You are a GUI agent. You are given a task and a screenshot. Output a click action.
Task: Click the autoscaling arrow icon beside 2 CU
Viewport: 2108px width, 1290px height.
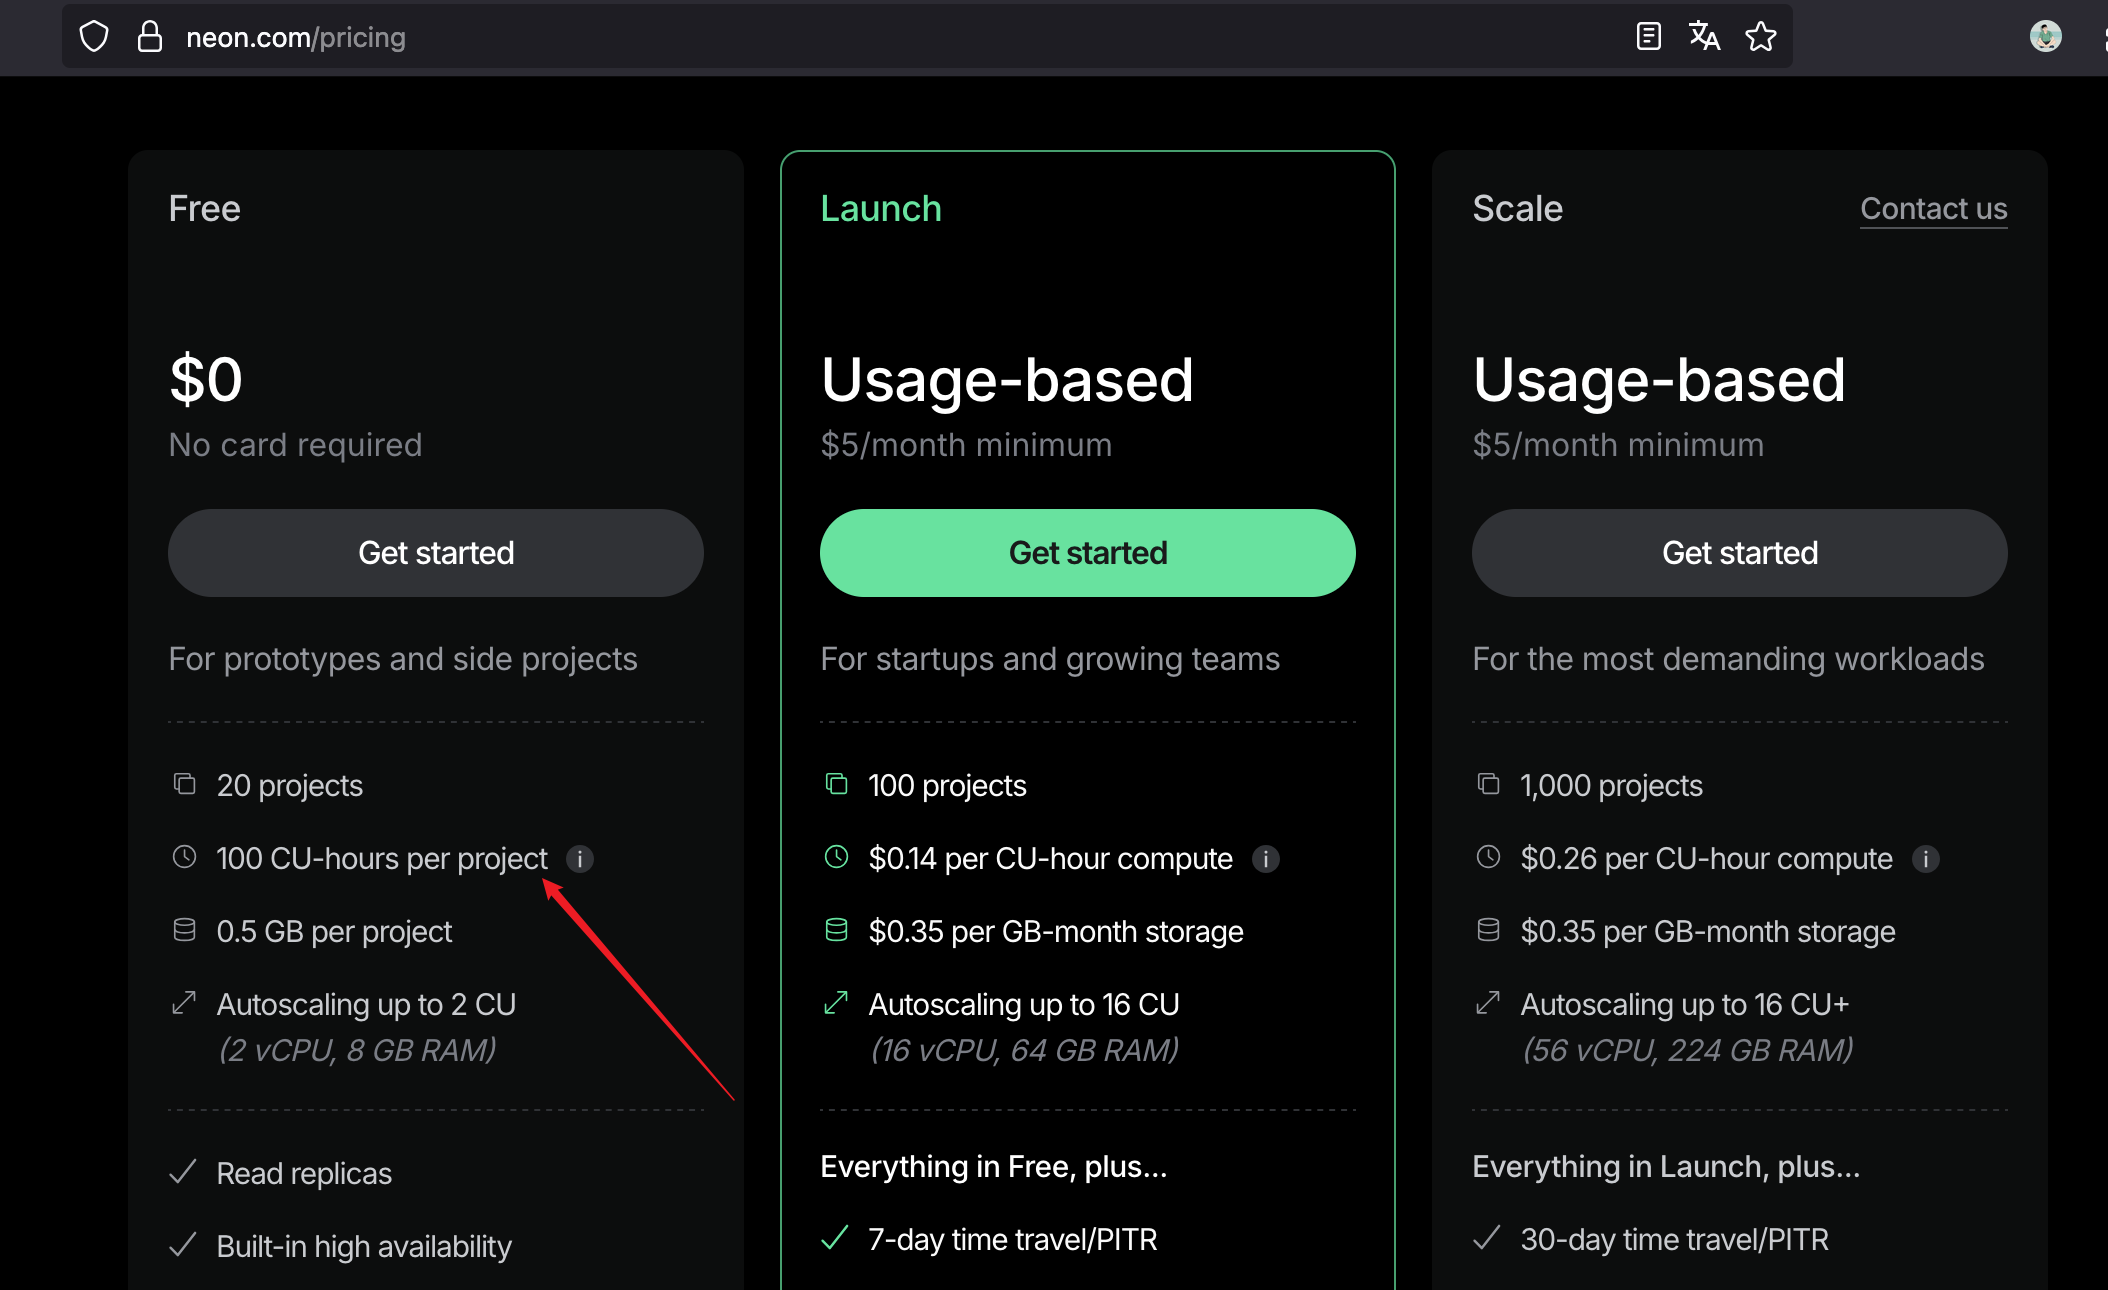[x=184, y=1002]
